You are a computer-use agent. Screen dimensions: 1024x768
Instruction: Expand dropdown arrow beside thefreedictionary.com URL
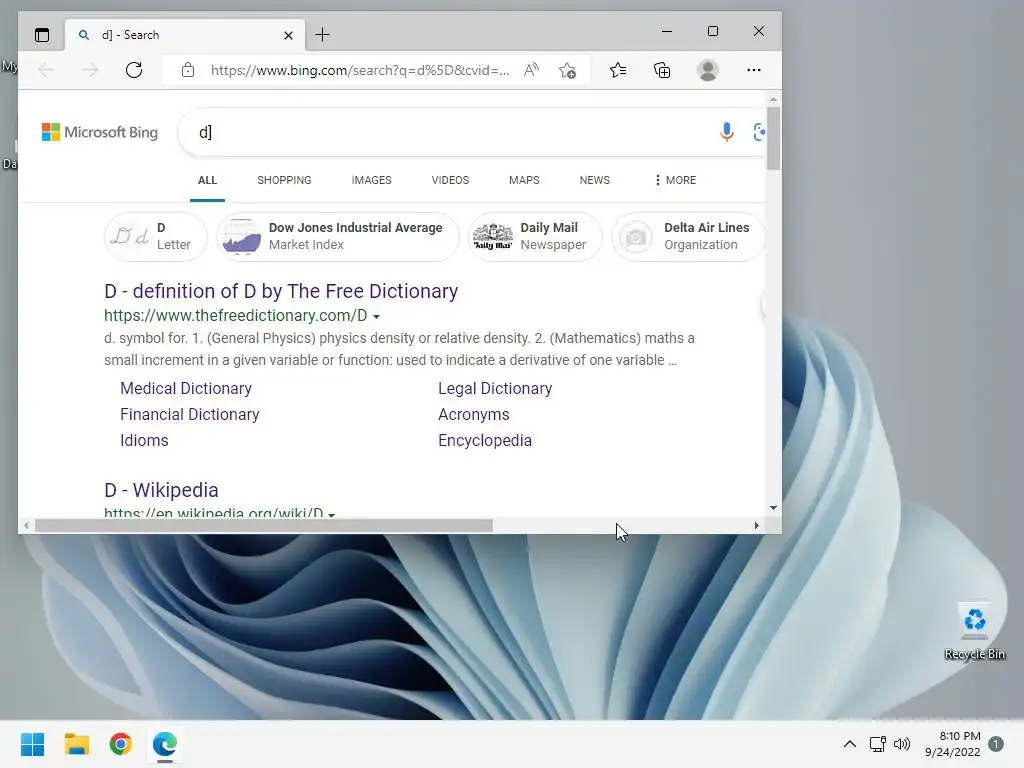coord(376,317)
